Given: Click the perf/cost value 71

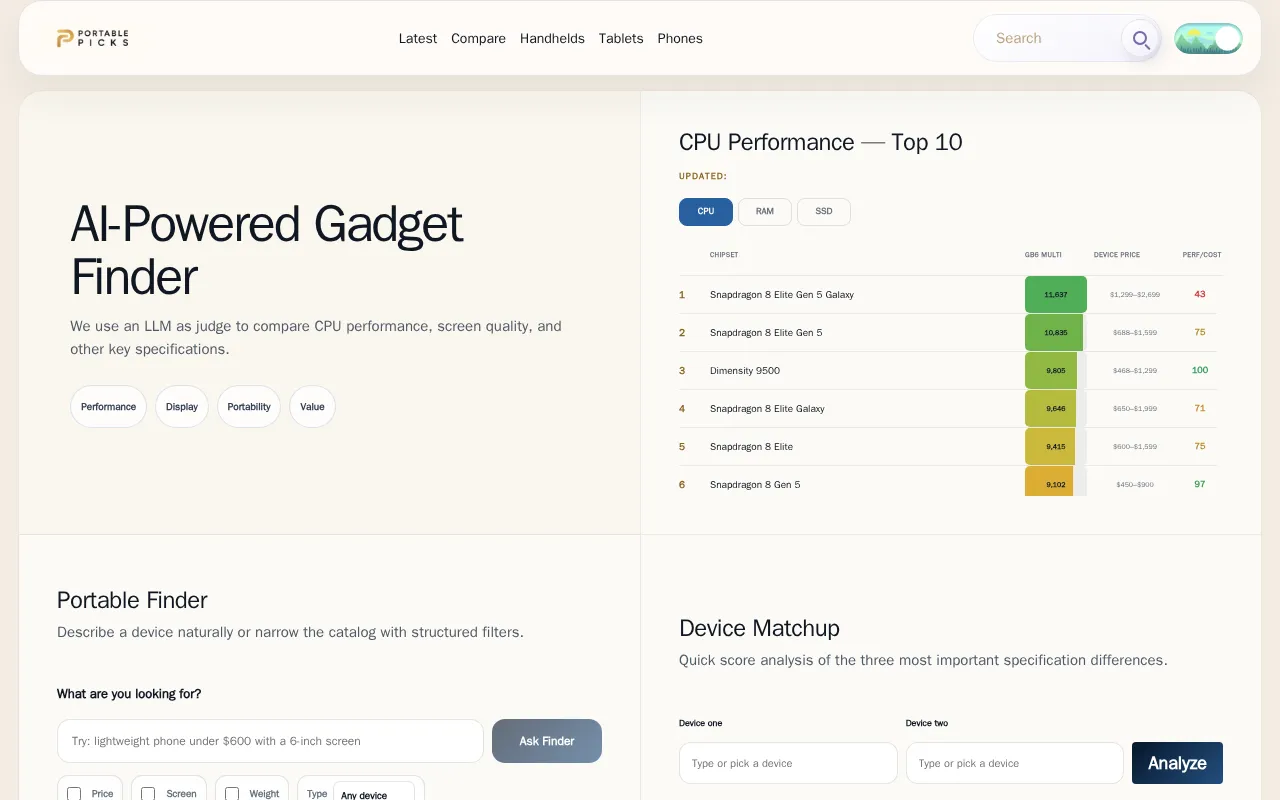Looking at the screenshot, I should click(1200, 408).
